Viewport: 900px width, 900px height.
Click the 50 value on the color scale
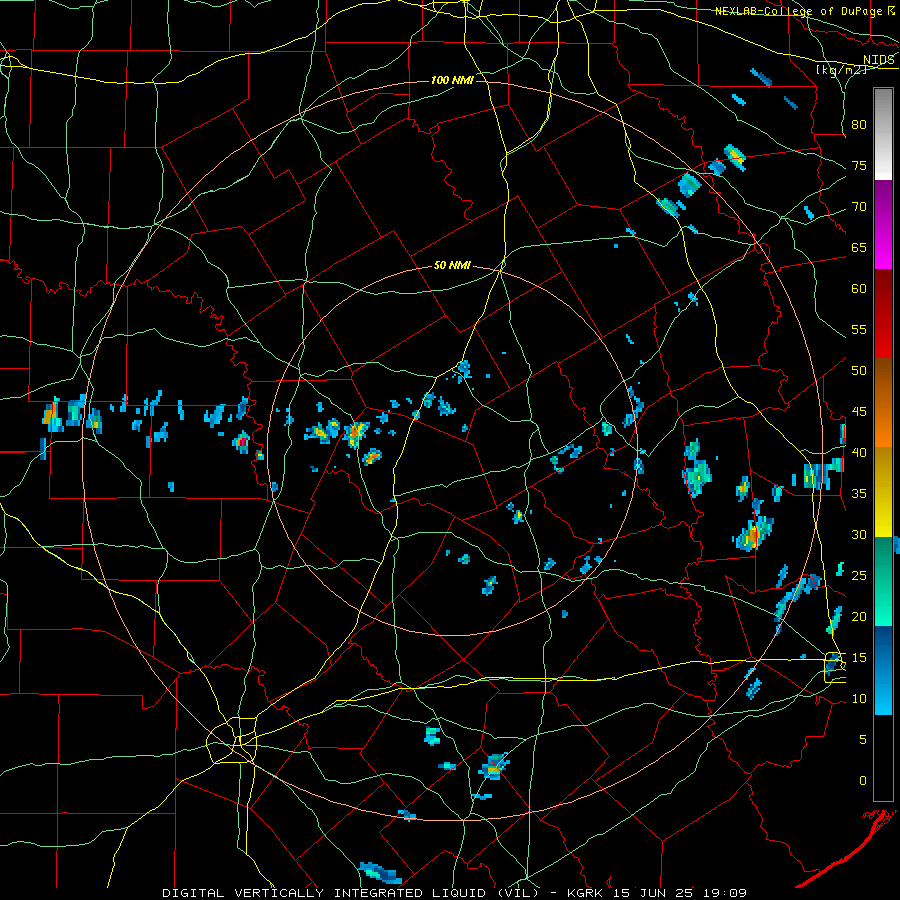(859, 371)
